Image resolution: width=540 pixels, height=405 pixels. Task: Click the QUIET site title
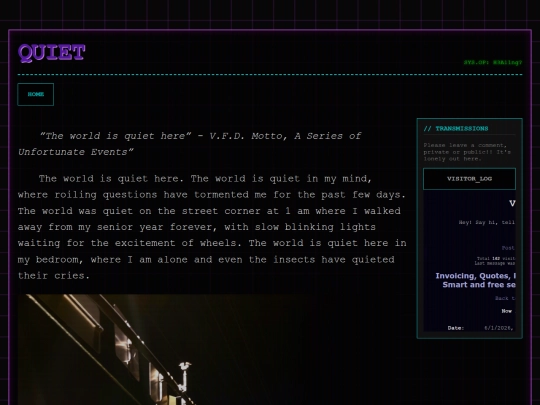pos(52,53)
